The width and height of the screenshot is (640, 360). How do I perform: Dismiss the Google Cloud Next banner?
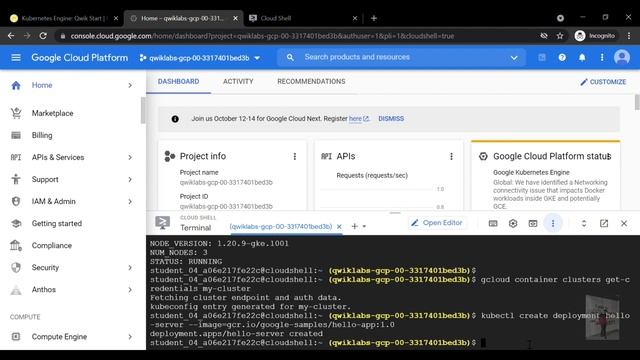click(x=391, y=119)
